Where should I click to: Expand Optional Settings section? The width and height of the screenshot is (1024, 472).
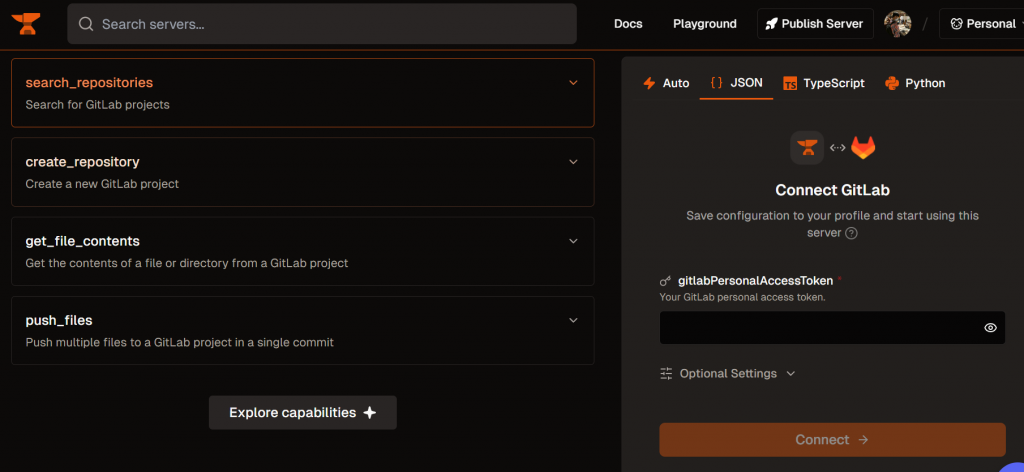point(728,373)
